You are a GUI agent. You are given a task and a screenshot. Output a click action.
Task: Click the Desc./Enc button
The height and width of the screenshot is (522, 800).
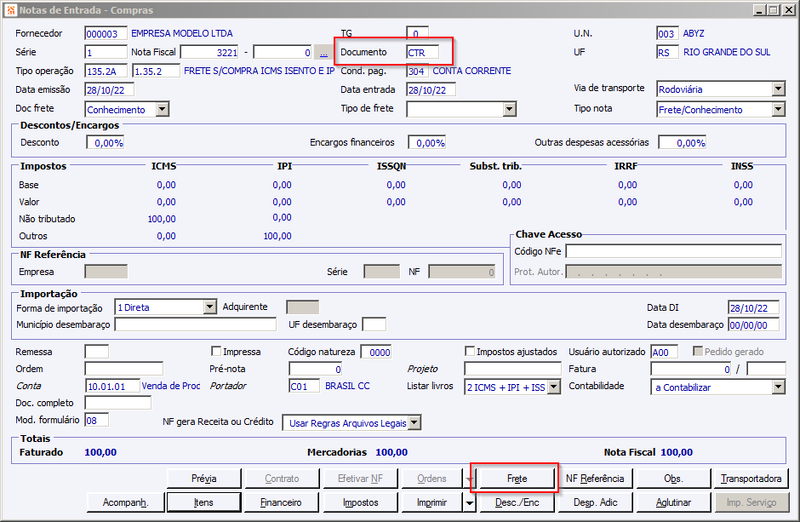[x=517, y=503]
